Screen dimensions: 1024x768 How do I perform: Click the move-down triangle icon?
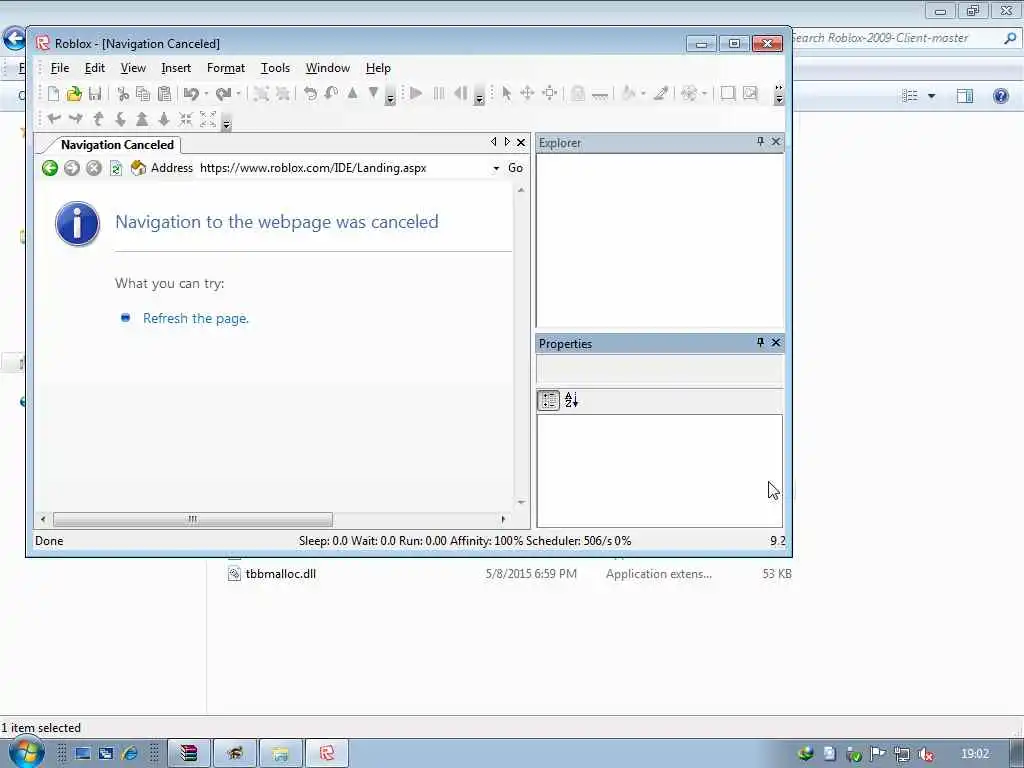373,93
